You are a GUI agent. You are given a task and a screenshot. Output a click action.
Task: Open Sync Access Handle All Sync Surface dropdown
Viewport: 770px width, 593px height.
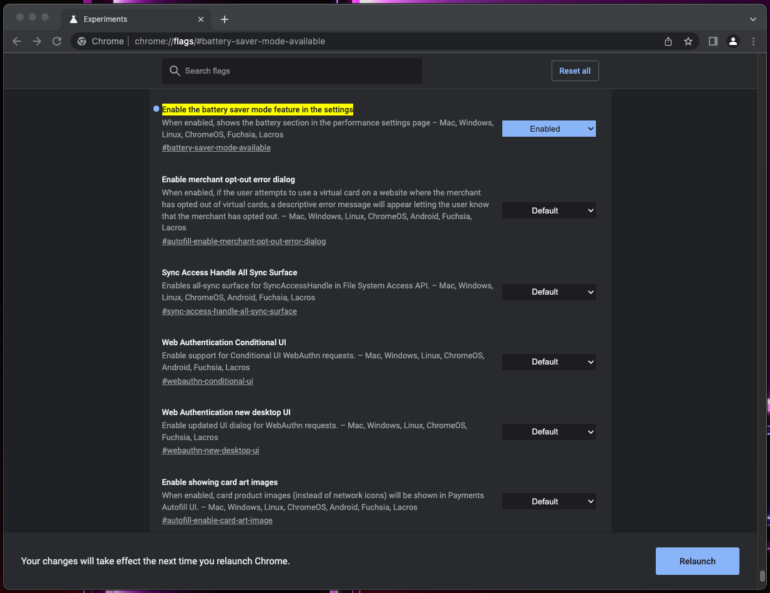coord(549,292)
